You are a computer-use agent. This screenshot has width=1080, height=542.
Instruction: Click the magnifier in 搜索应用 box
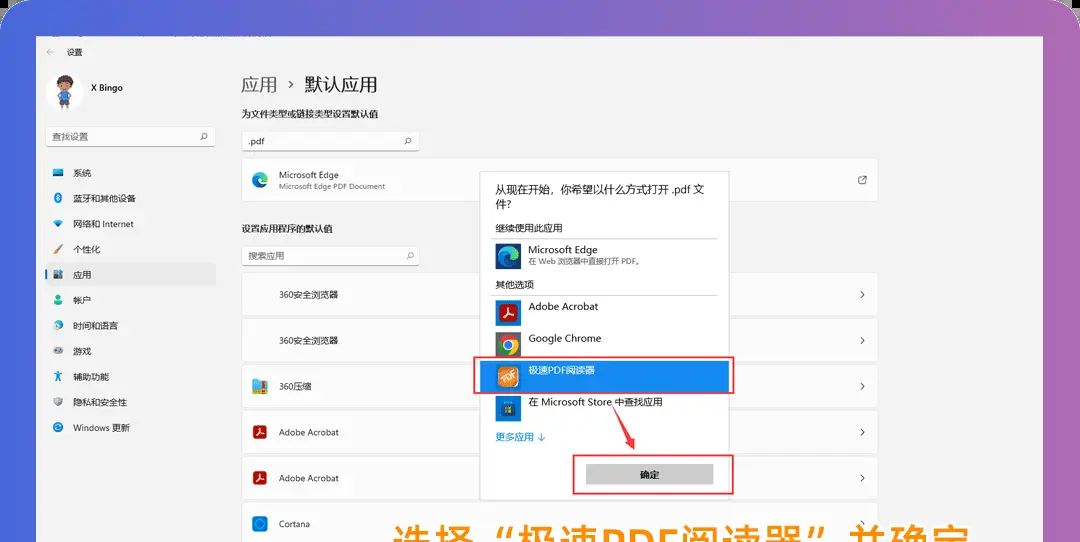point(410,256)
